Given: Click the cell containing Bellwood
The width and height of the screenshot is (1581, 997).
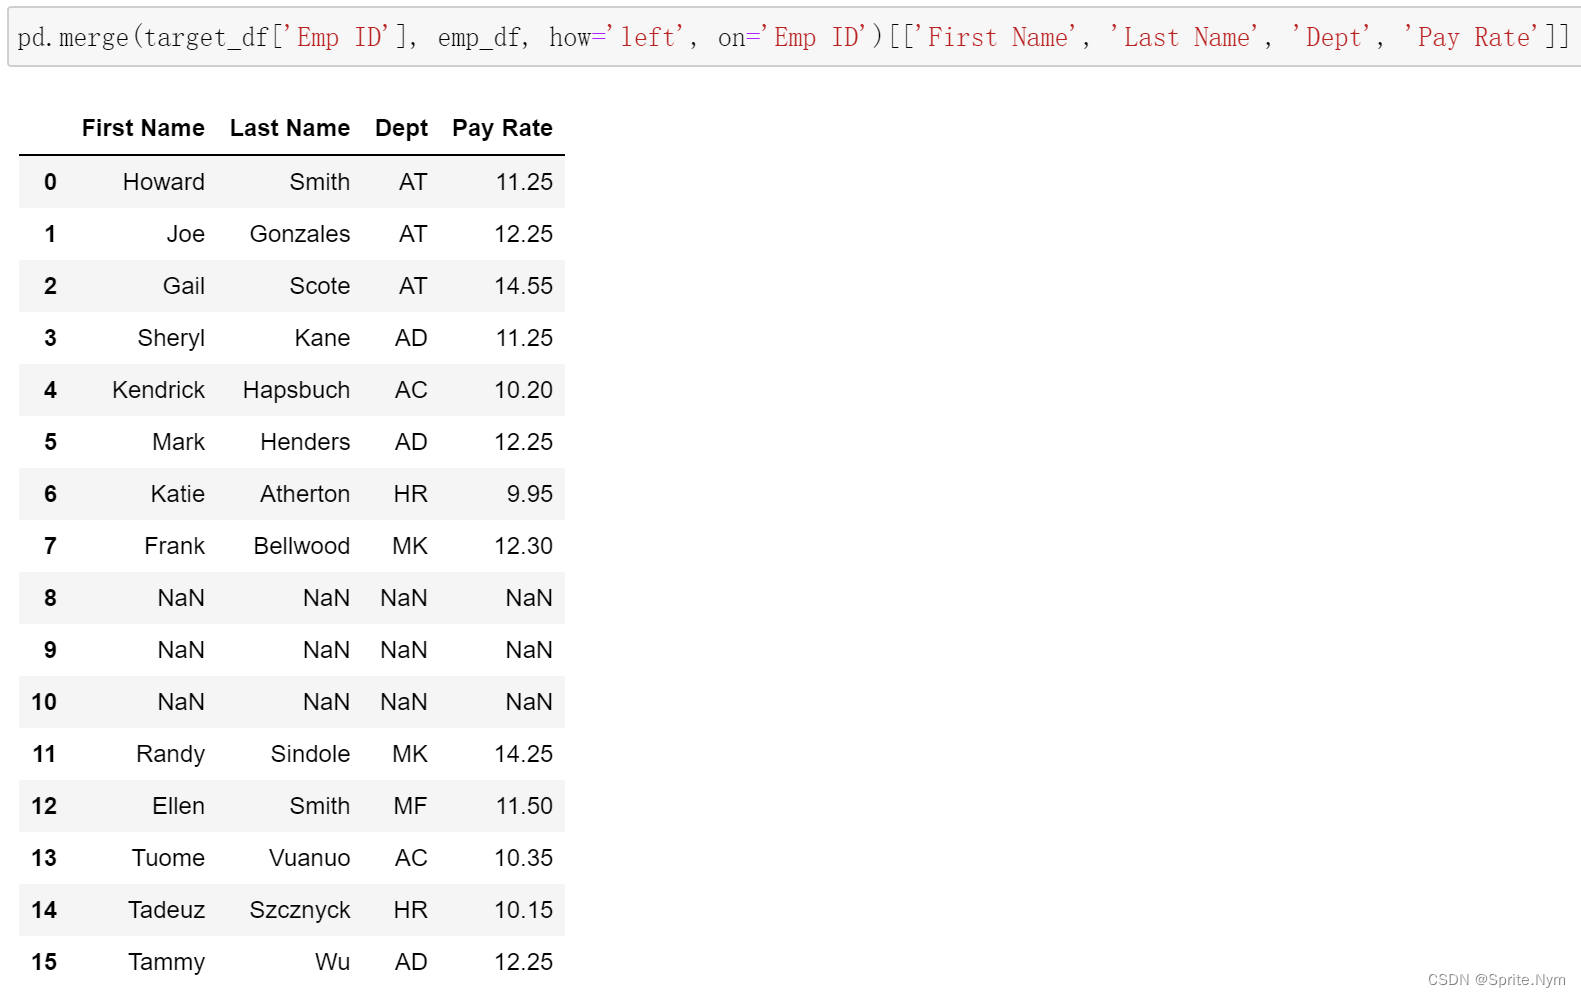Looking at the screenshot, I should pos(302,546).
